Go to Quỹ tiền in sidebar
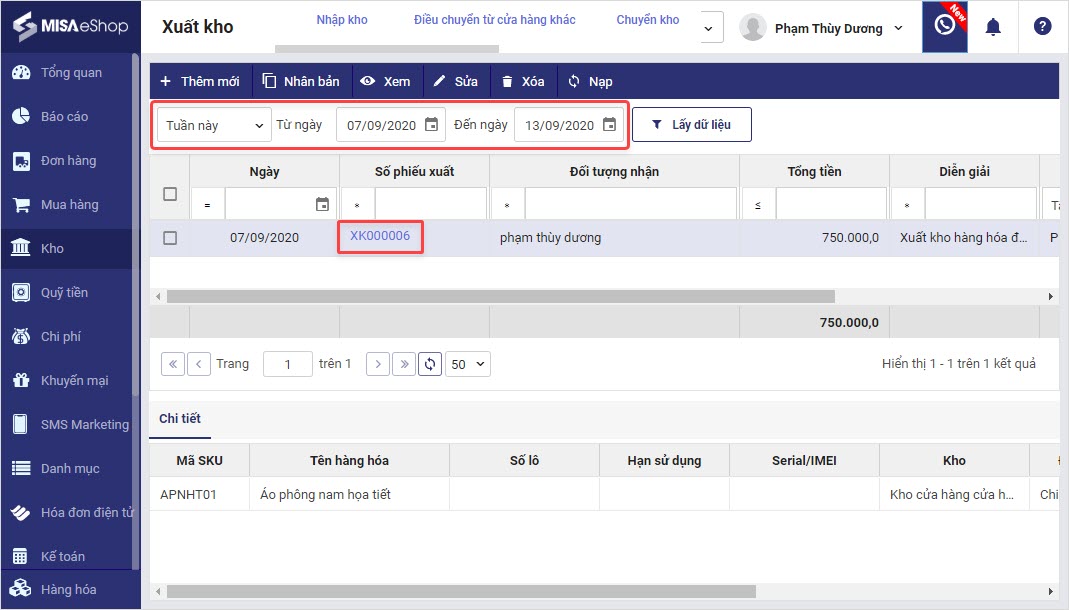 pyautogui.click(x=64, y=293)
